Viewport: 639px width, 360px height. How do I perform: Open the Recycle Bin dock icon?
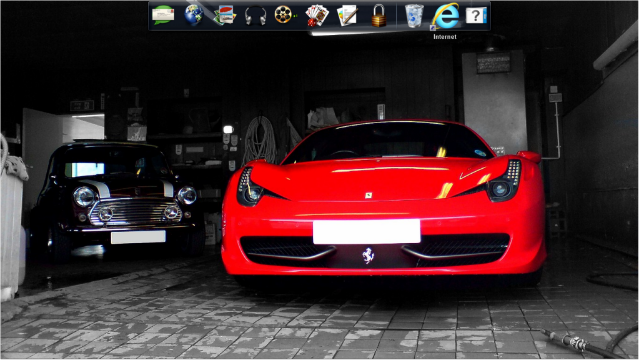point(414,16)
